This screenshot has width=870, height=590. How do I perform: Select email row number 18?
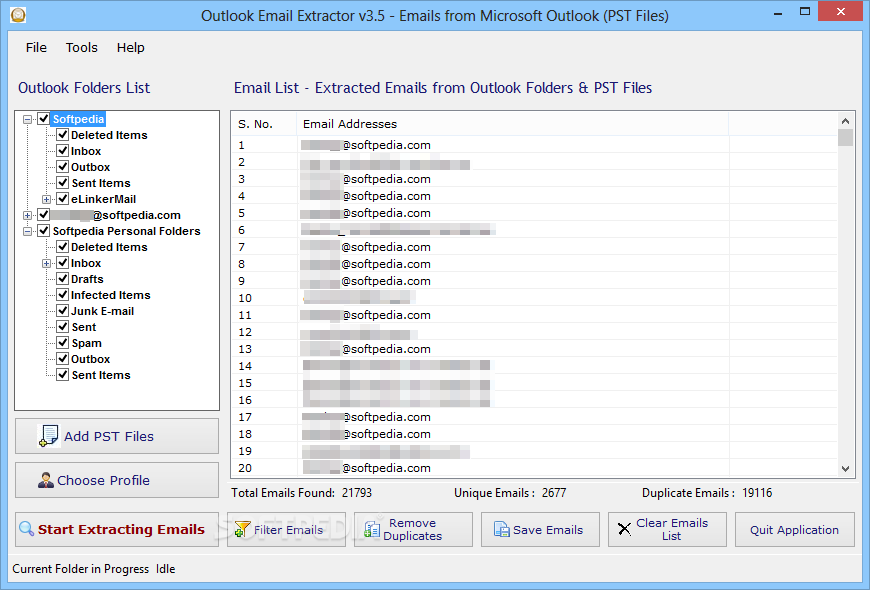pos(534,433)
